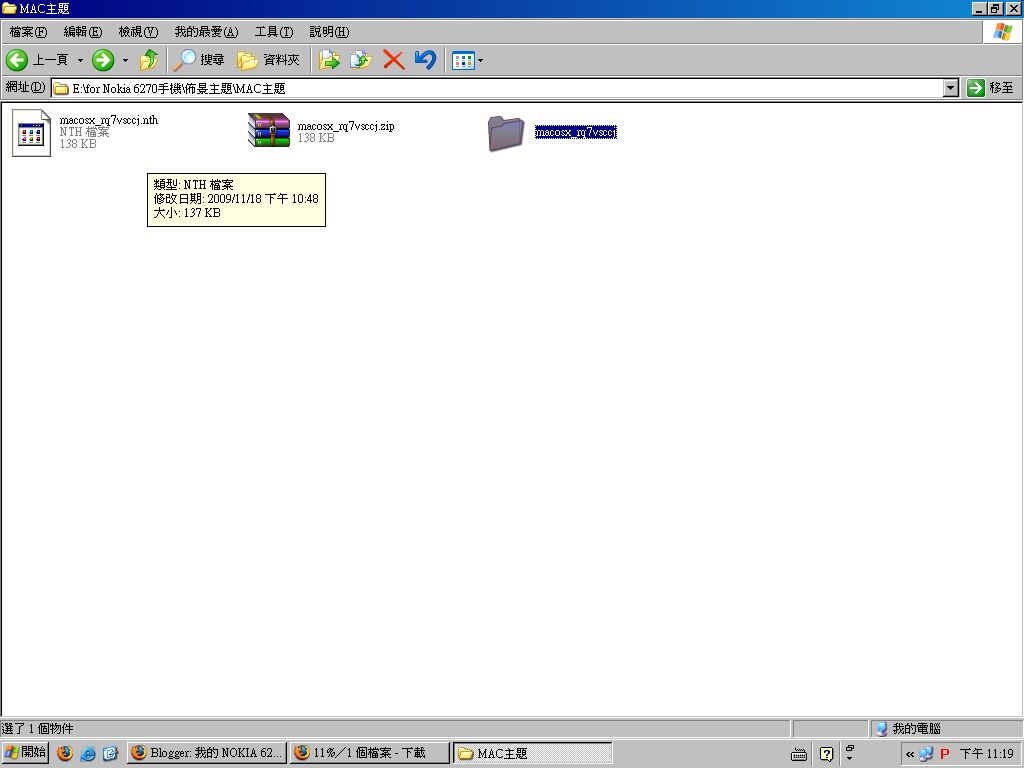Open the 說明(H) menu
The image size is (1024, 768).
(329, 32)
